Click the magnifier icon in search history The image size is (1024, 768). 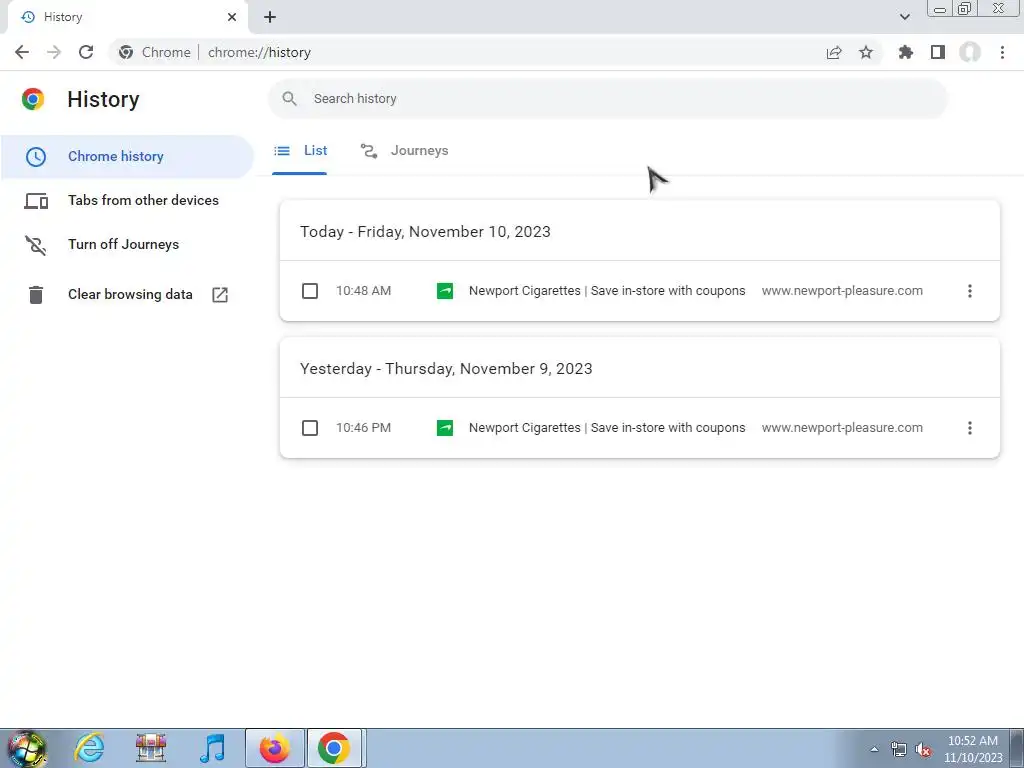[289, 99]
